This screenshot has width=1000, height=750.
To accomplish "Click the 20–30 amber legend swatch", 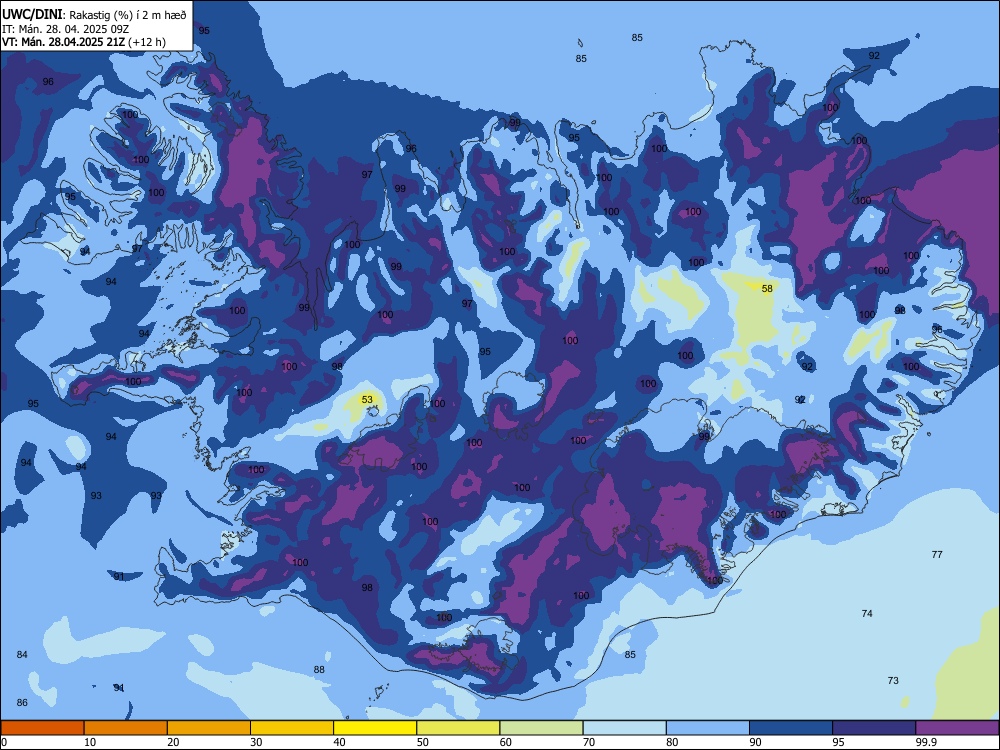I will pos(209,728).
